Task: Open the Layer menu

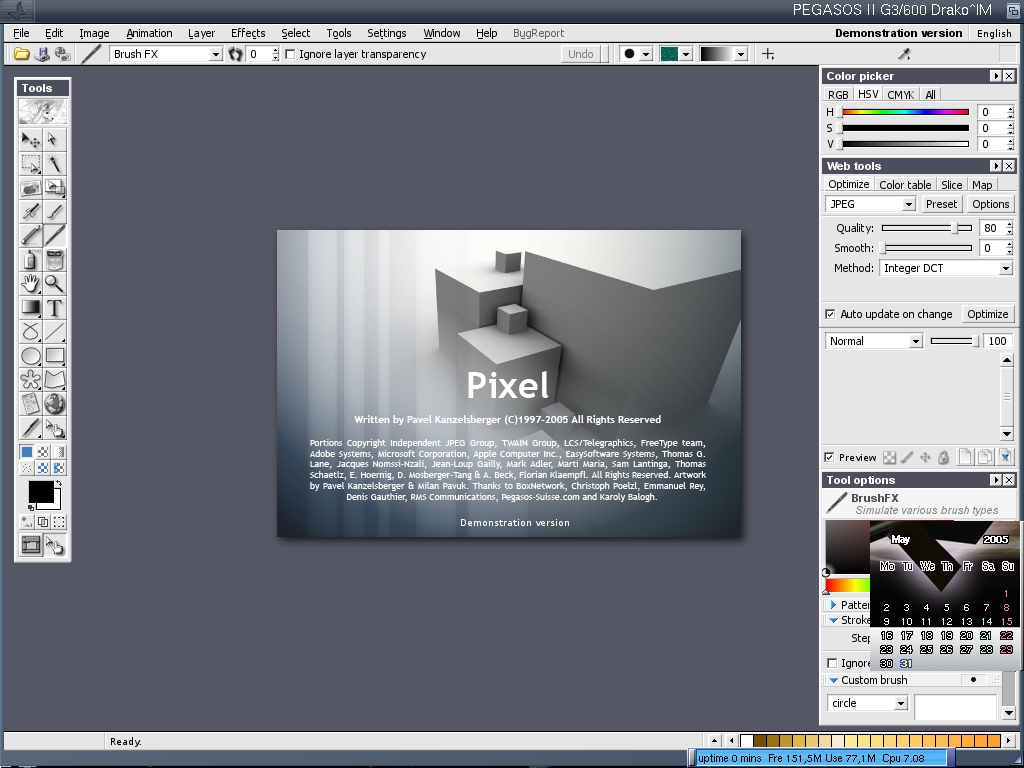Action: 201,33
